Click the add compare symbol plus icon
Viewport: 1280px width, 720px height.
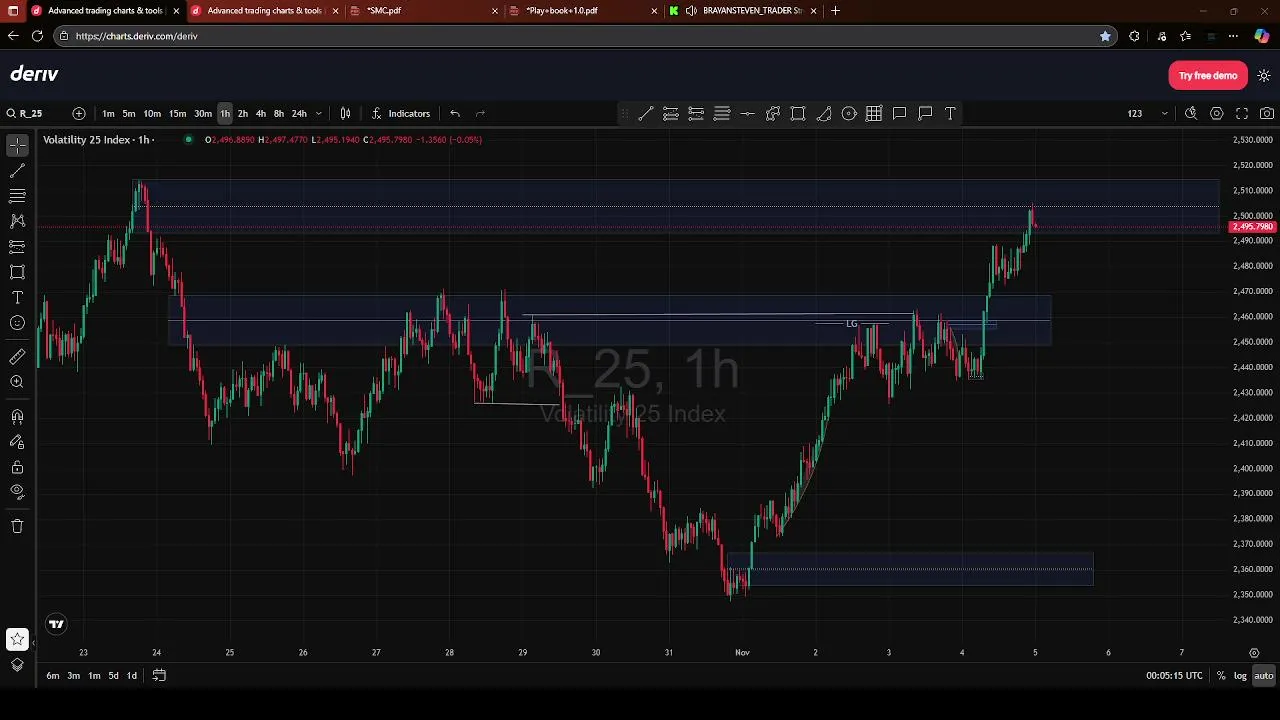click(x=79, y=113)
